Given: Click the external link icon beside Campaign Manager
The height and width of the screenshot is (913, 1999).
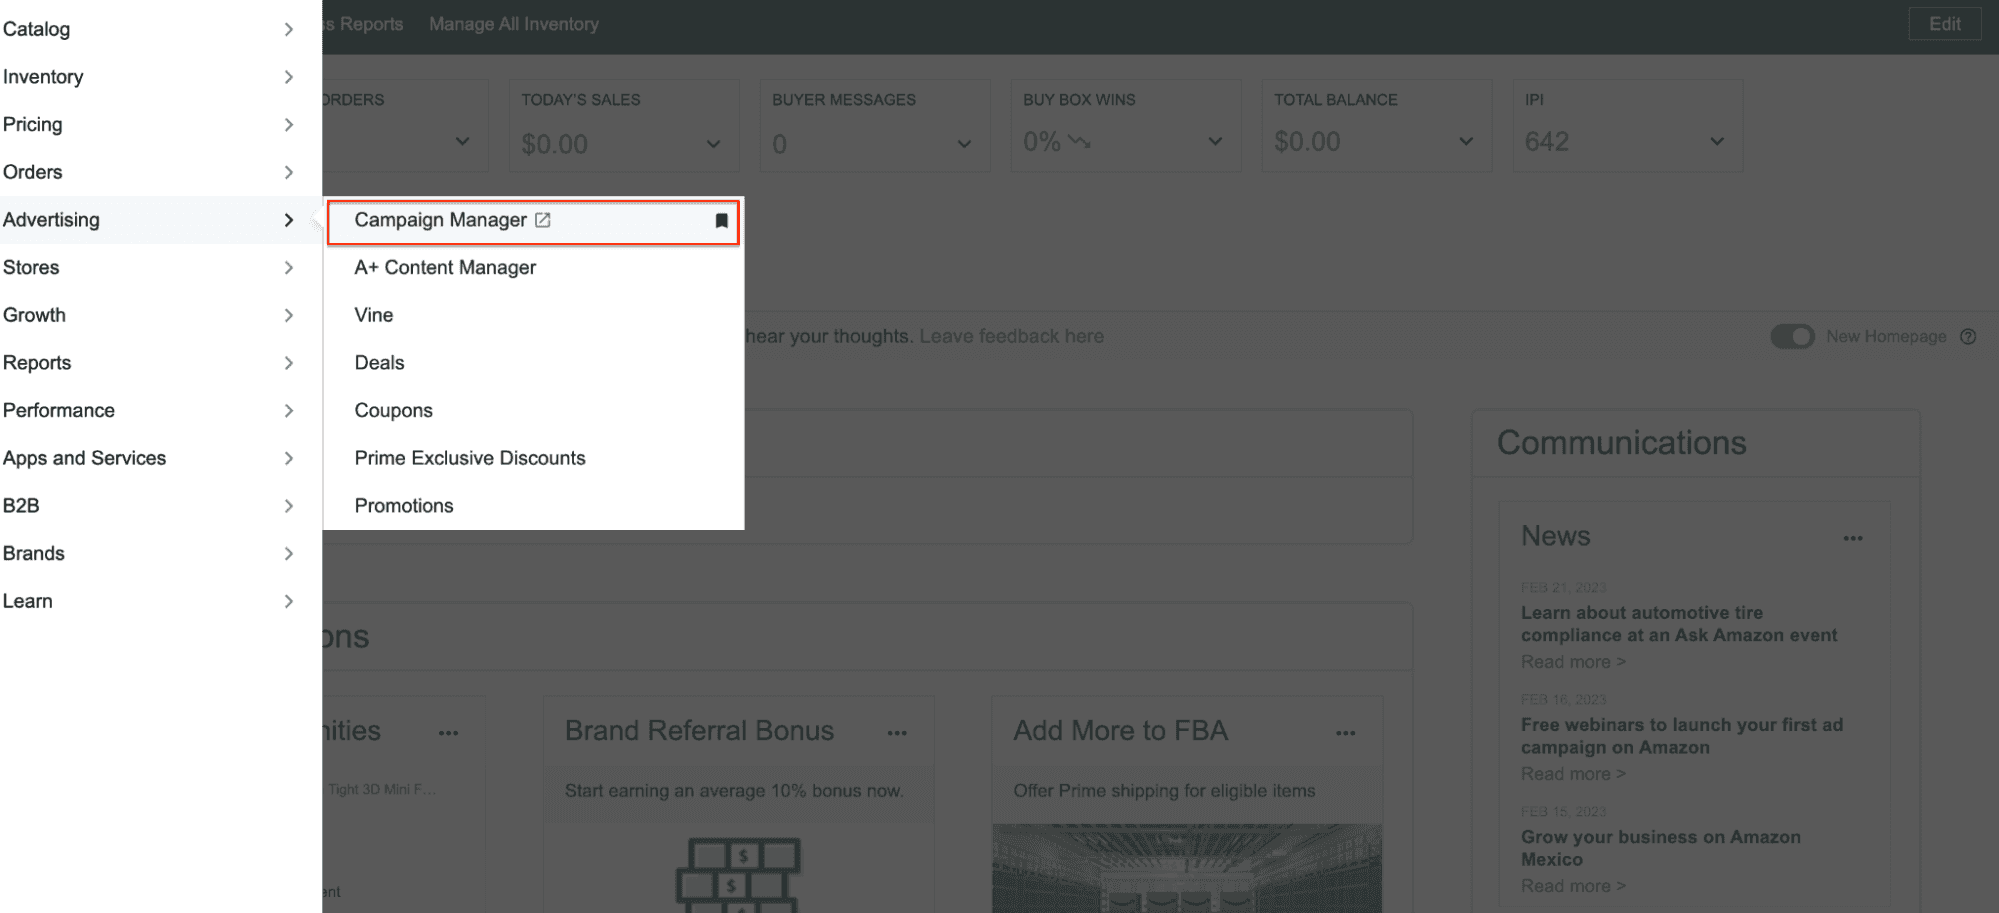Looking at the screenshot, I should click(x=543, y=219).
